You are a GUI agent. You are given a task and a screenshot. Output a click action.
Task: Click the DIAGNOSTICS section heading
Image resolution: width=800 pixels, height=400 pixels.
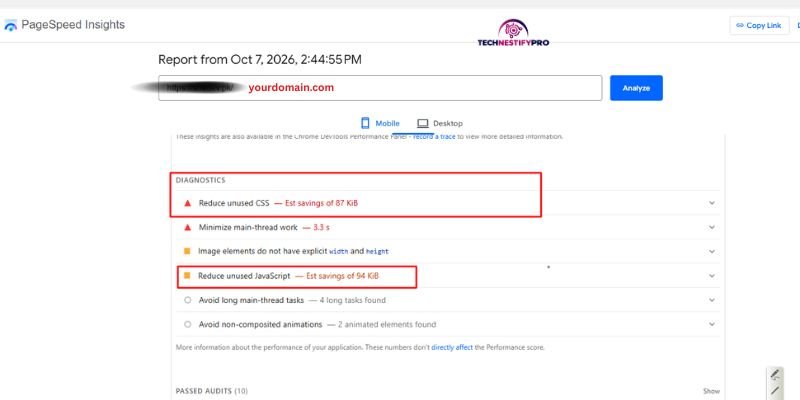coord(201,181)
